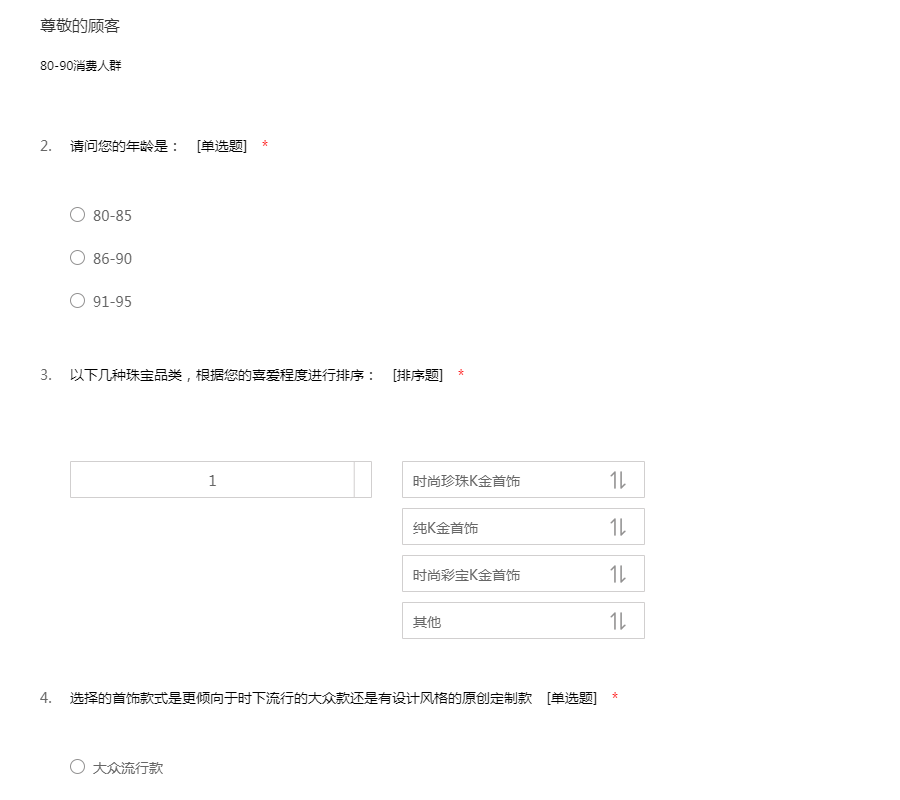Click the 80-90消费人群 subtitle text

81,66
